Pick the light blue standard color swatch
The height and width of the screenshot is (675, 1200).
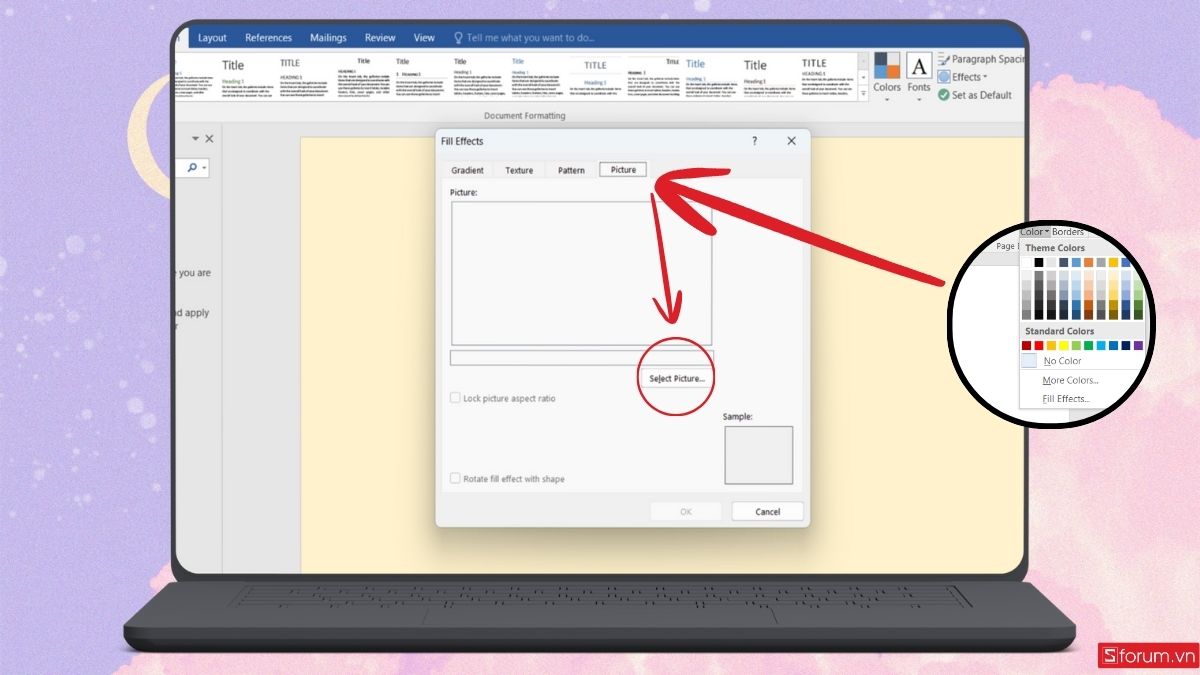click(1101, 345)
